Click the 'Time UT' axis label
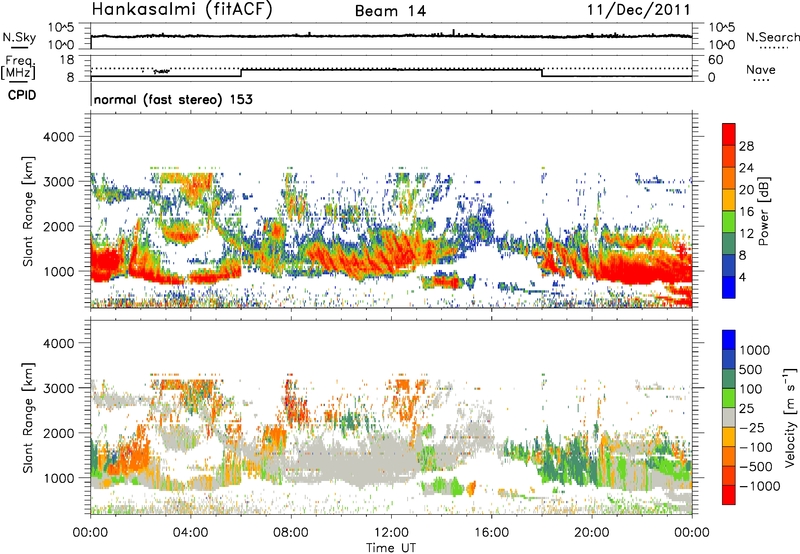Image resolution: width=800 pixels, height=554 pixels. coord(391,548)
